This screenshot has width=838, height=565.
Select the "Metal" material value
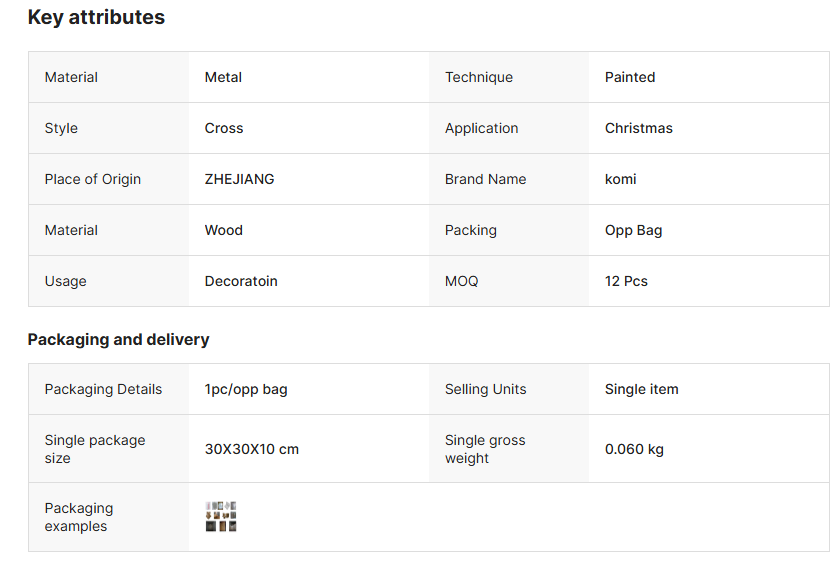click(x=223, y=77)
